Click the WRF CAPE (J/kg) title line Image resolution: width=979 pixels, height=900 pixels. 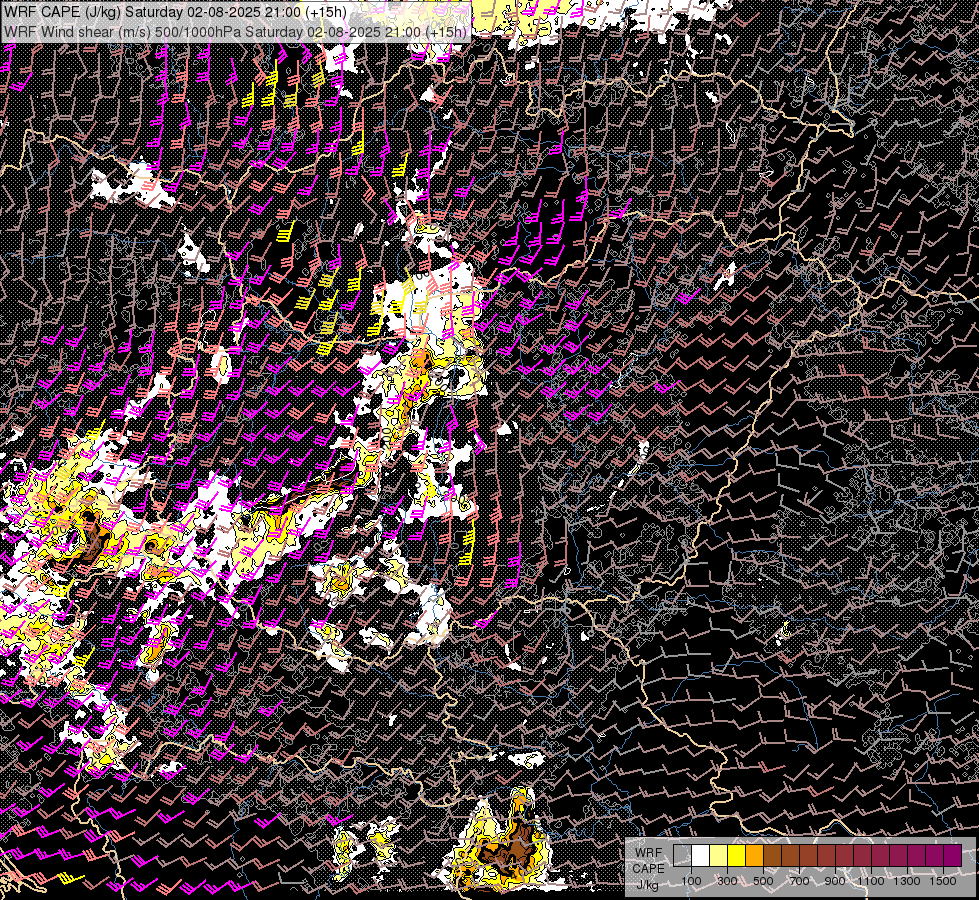[174, 12]
